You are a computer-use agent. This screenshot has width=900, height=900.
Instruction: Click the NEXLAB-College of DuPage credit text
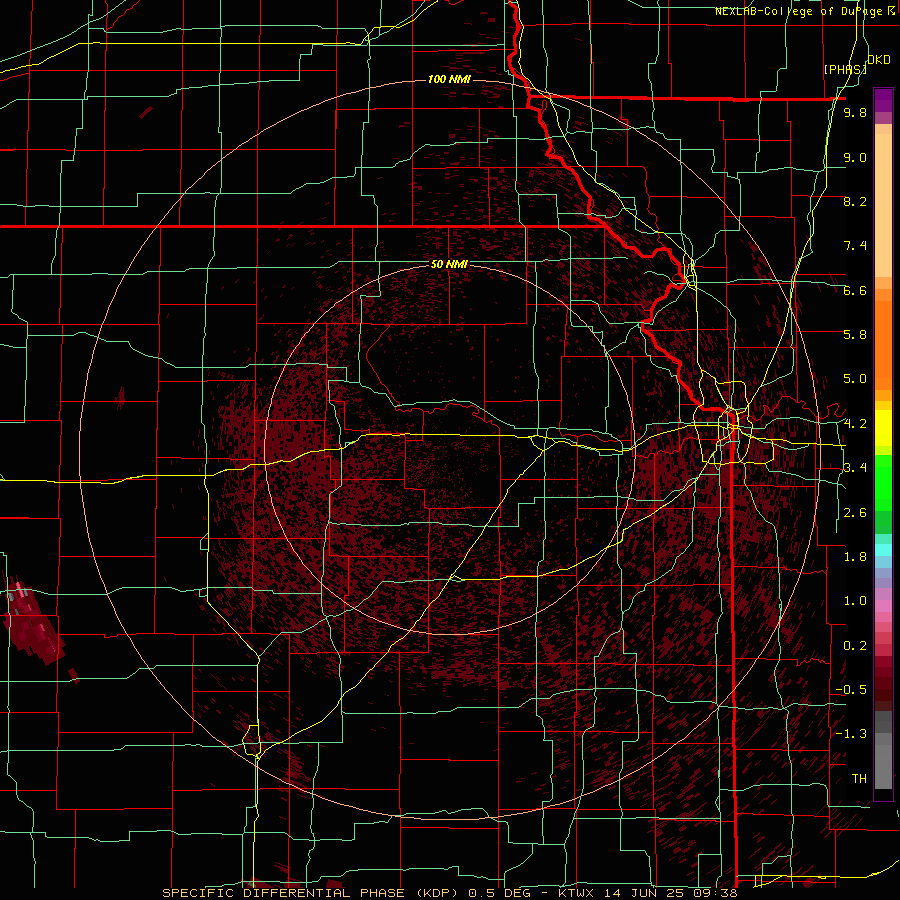click(x=804, y=11)
